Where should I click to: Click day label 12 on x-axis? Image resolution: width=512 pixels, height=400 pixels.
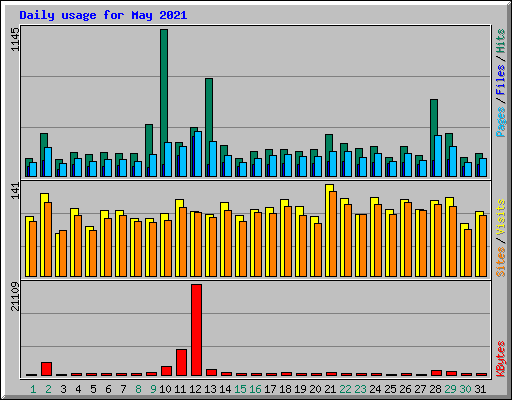(195, 389)
